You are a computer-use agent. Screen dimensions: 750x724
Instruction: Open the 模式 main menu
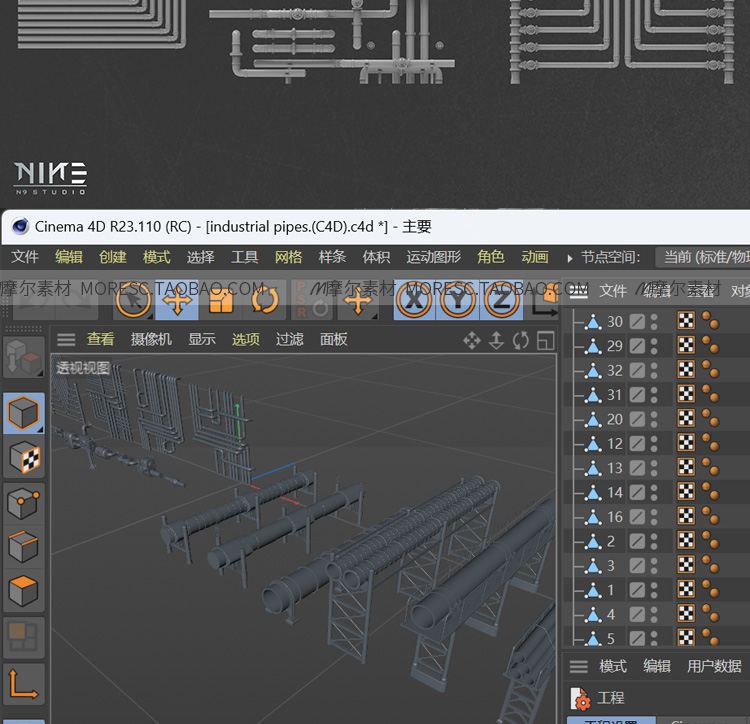(157, 257)
